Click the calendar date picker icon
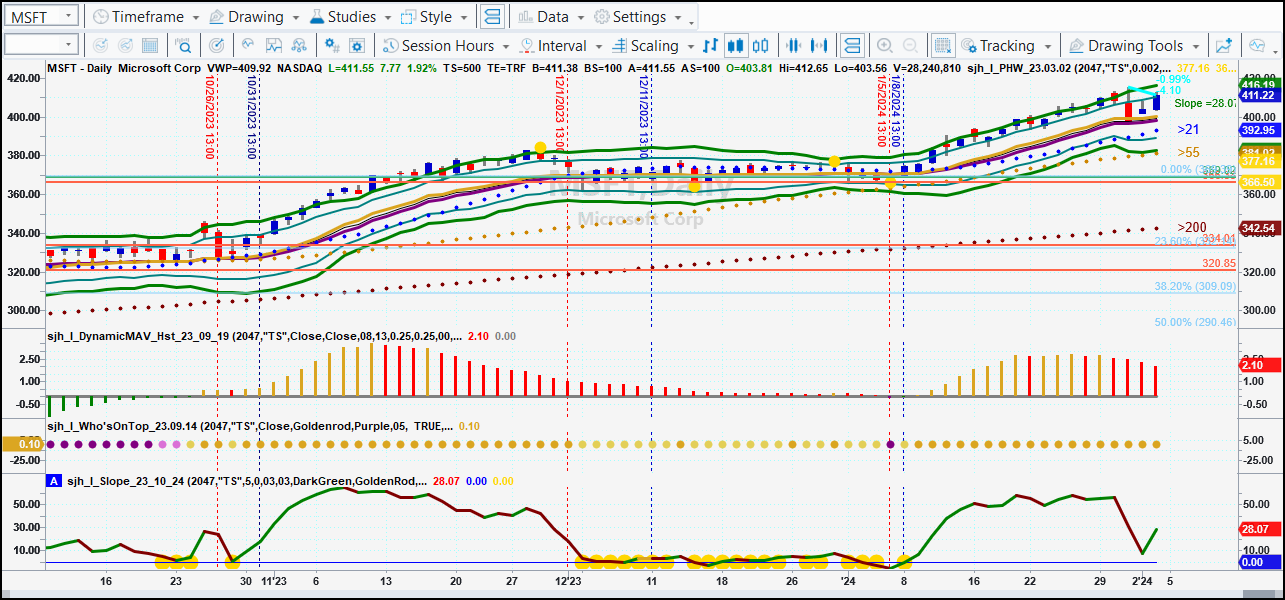 point(149,46)
